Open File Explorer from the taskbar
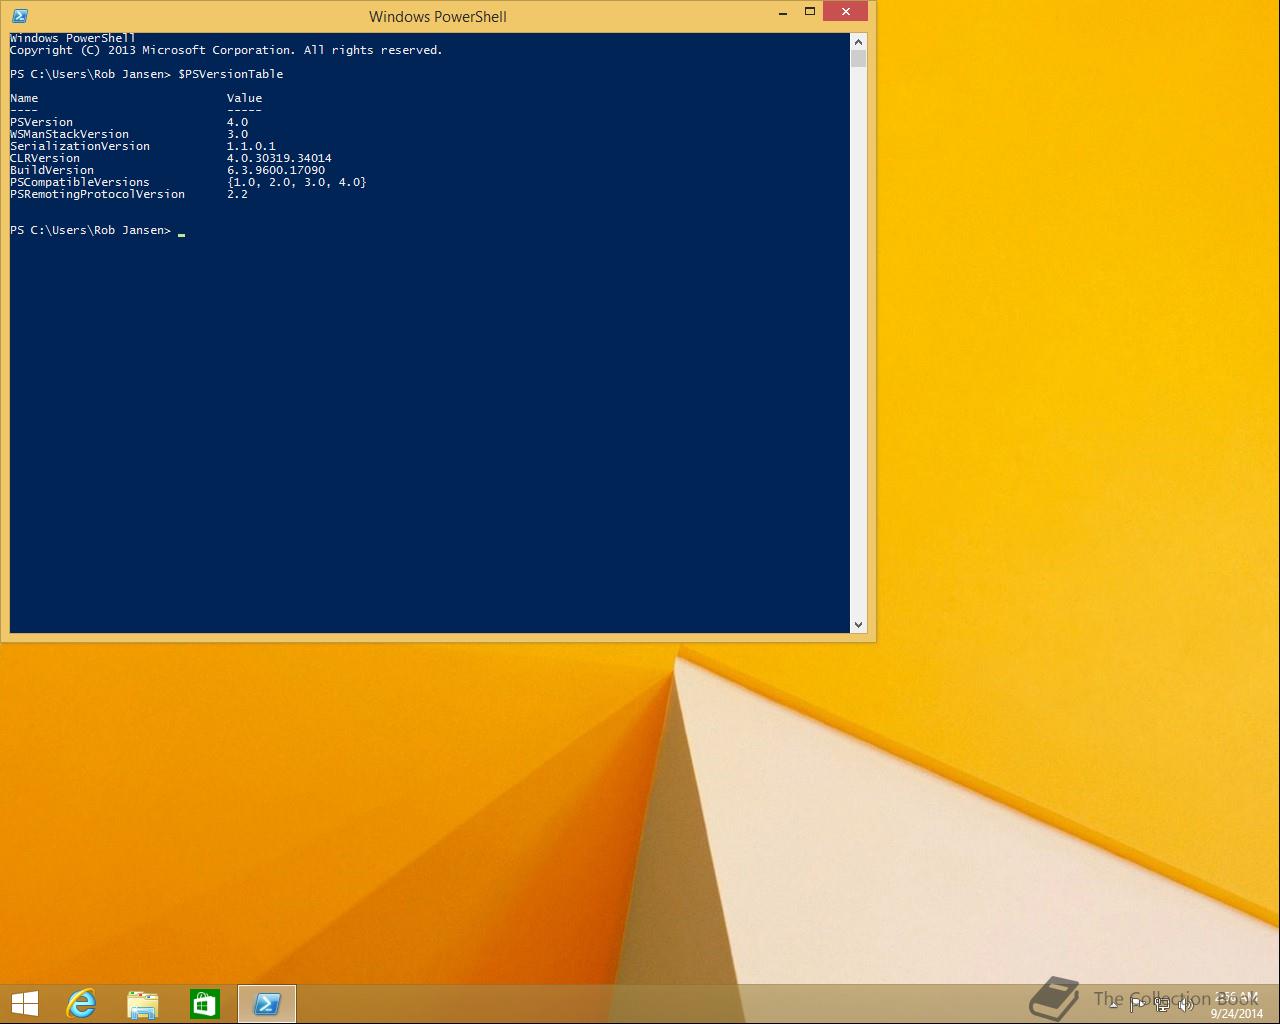This screenshot has height=1024, width=1280. coord(143,1004)
